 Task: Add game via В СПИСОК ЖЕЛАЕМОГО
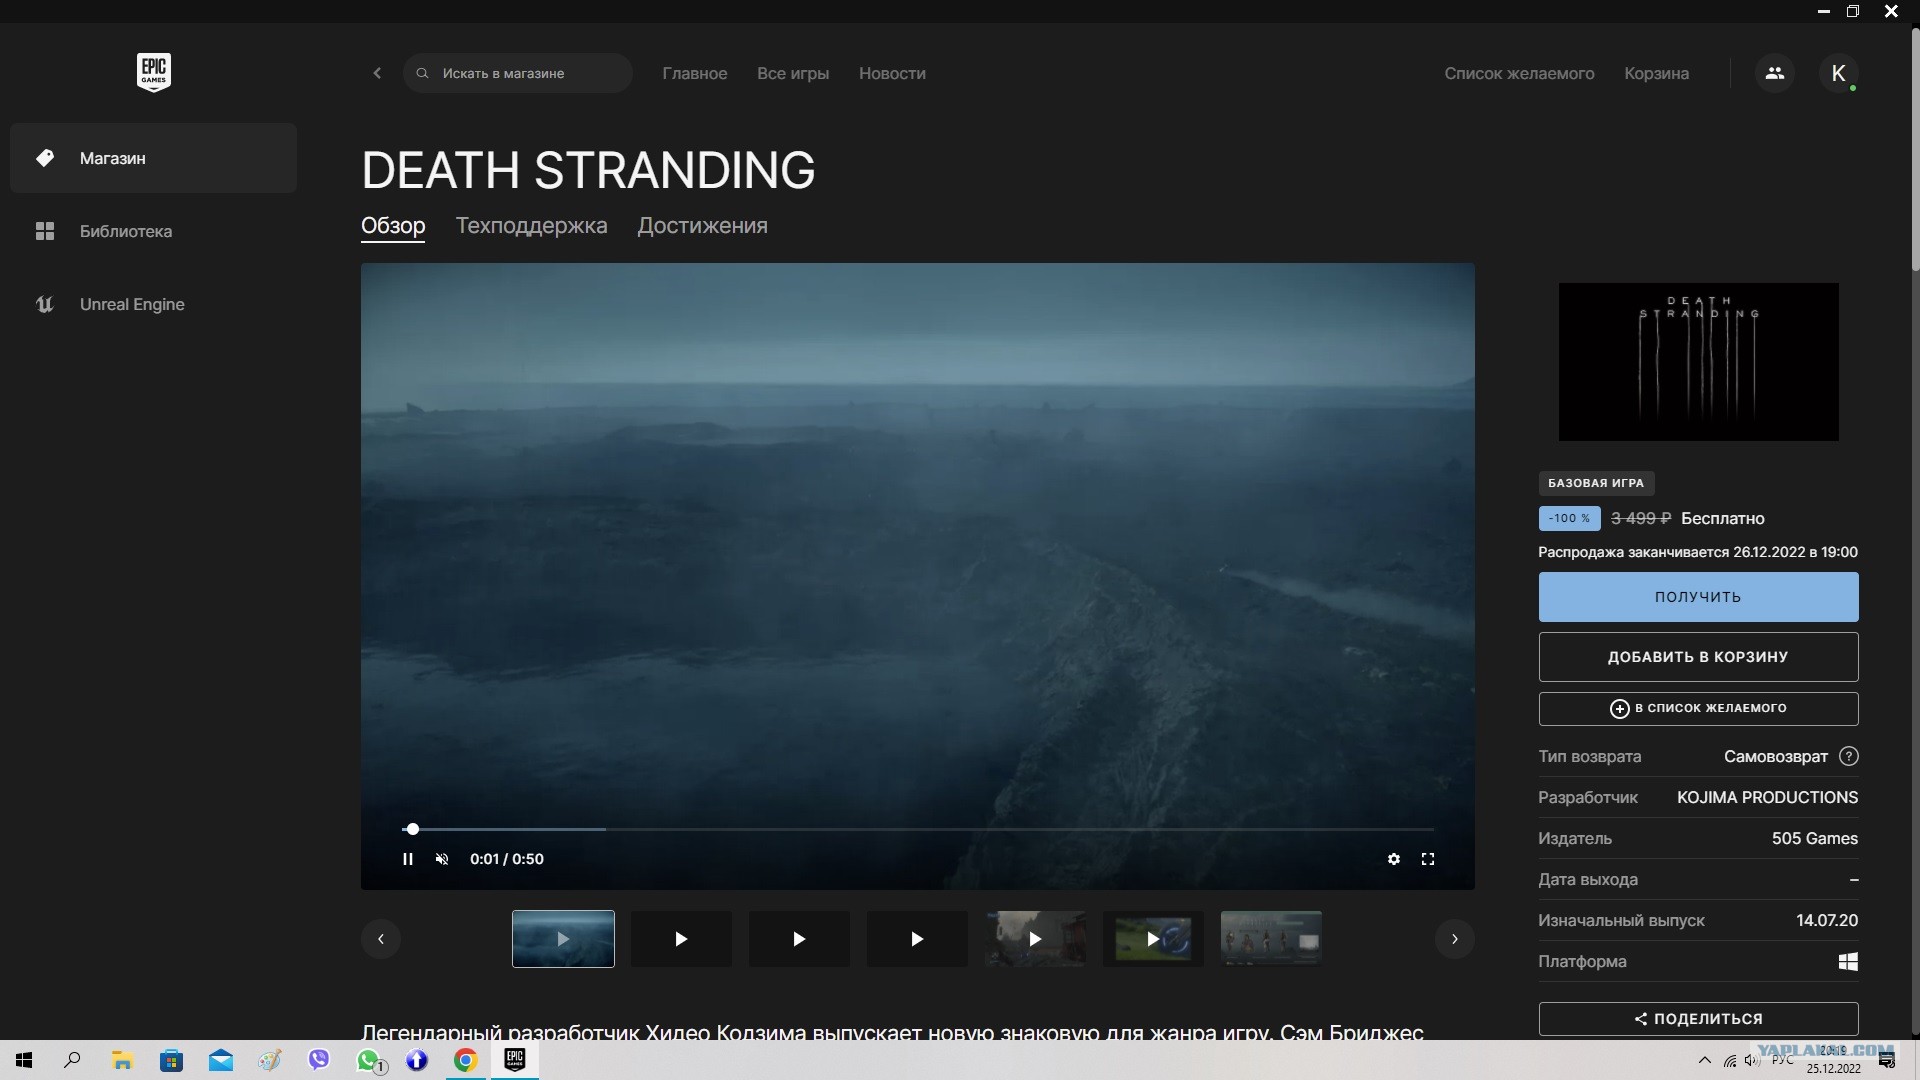1698,709
